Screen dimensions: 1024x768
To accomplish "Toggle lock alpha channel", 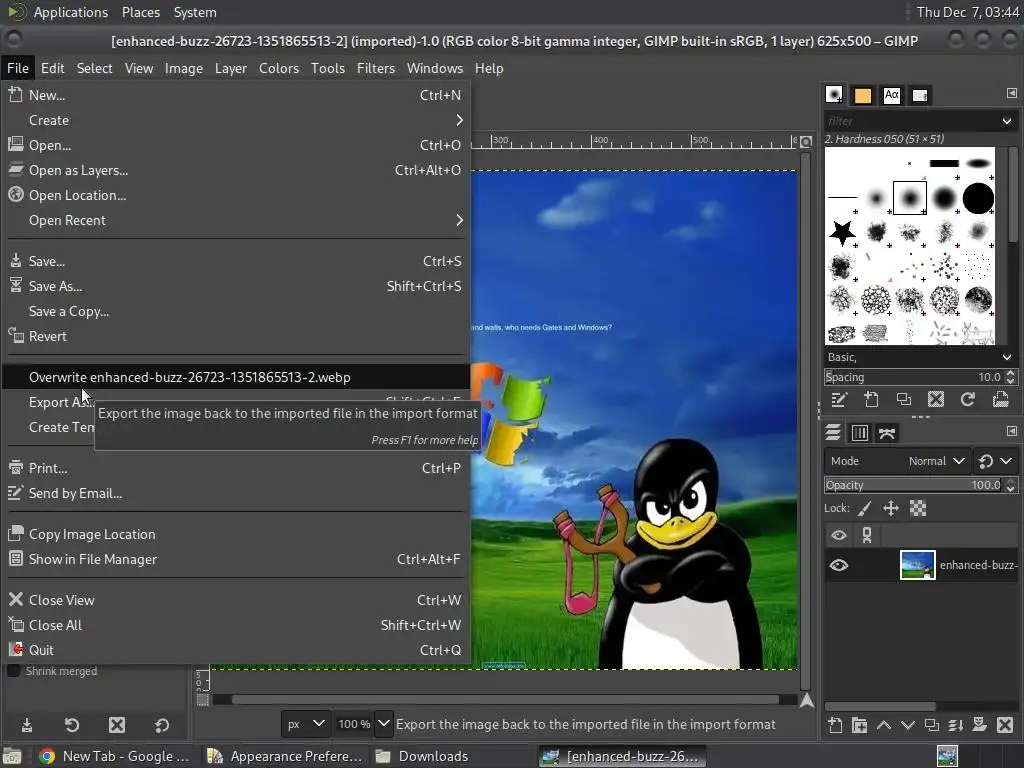I will click(x=918, y=508).
